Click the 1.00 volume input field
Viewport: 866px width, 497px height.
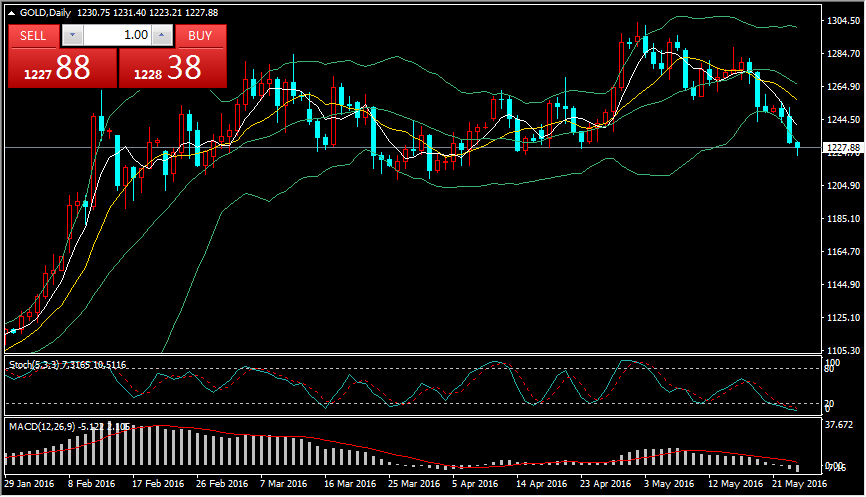pos(118,35)
